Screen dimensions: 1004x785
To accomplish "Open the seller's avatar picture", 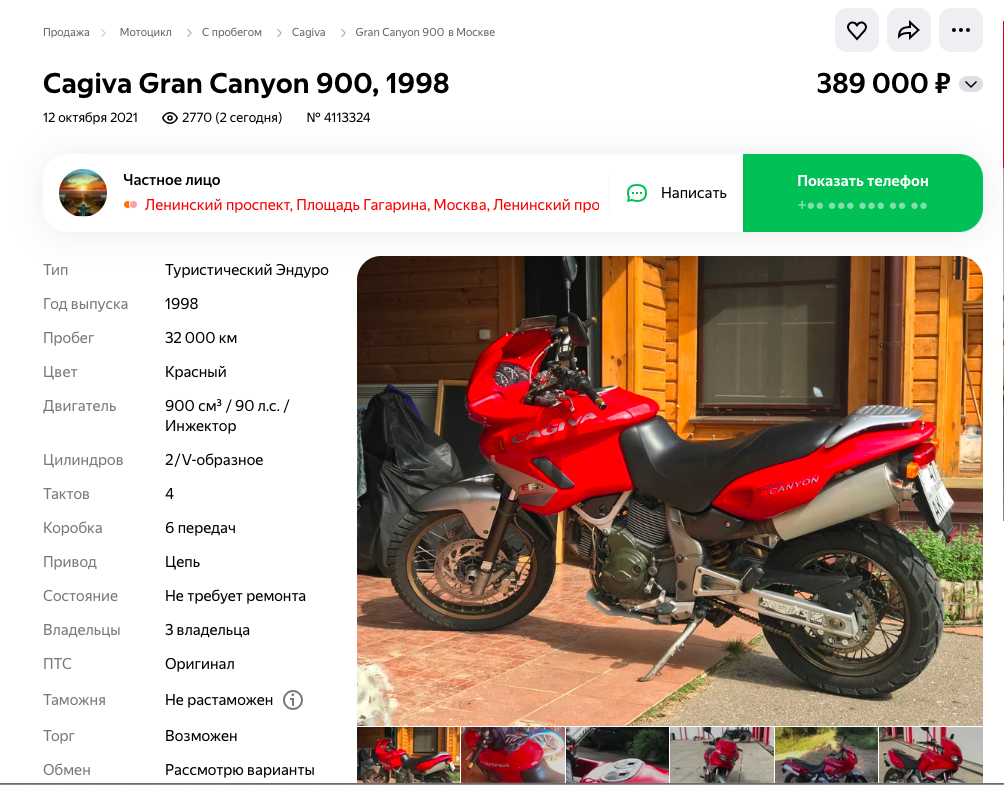I will click(x=83, y=193).
